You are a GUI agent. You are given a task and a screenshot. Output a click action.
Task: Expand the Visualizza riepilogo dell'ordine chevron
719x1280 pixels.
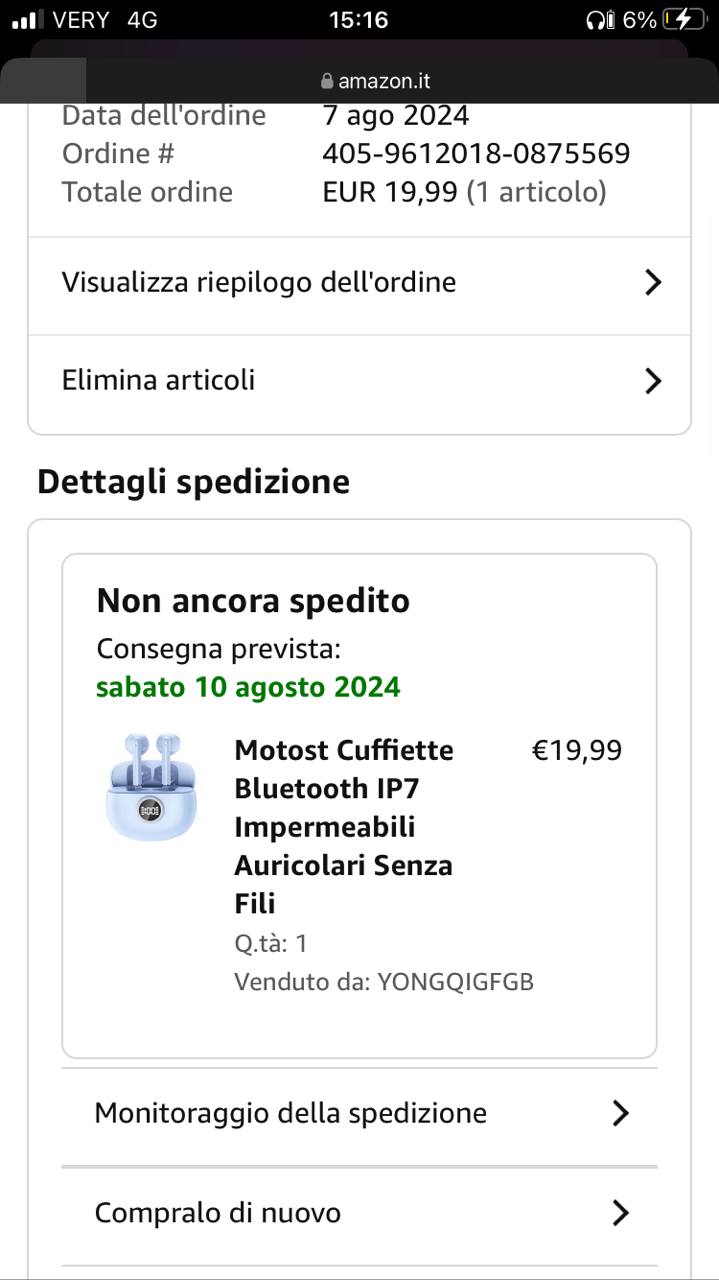[653, 283]
